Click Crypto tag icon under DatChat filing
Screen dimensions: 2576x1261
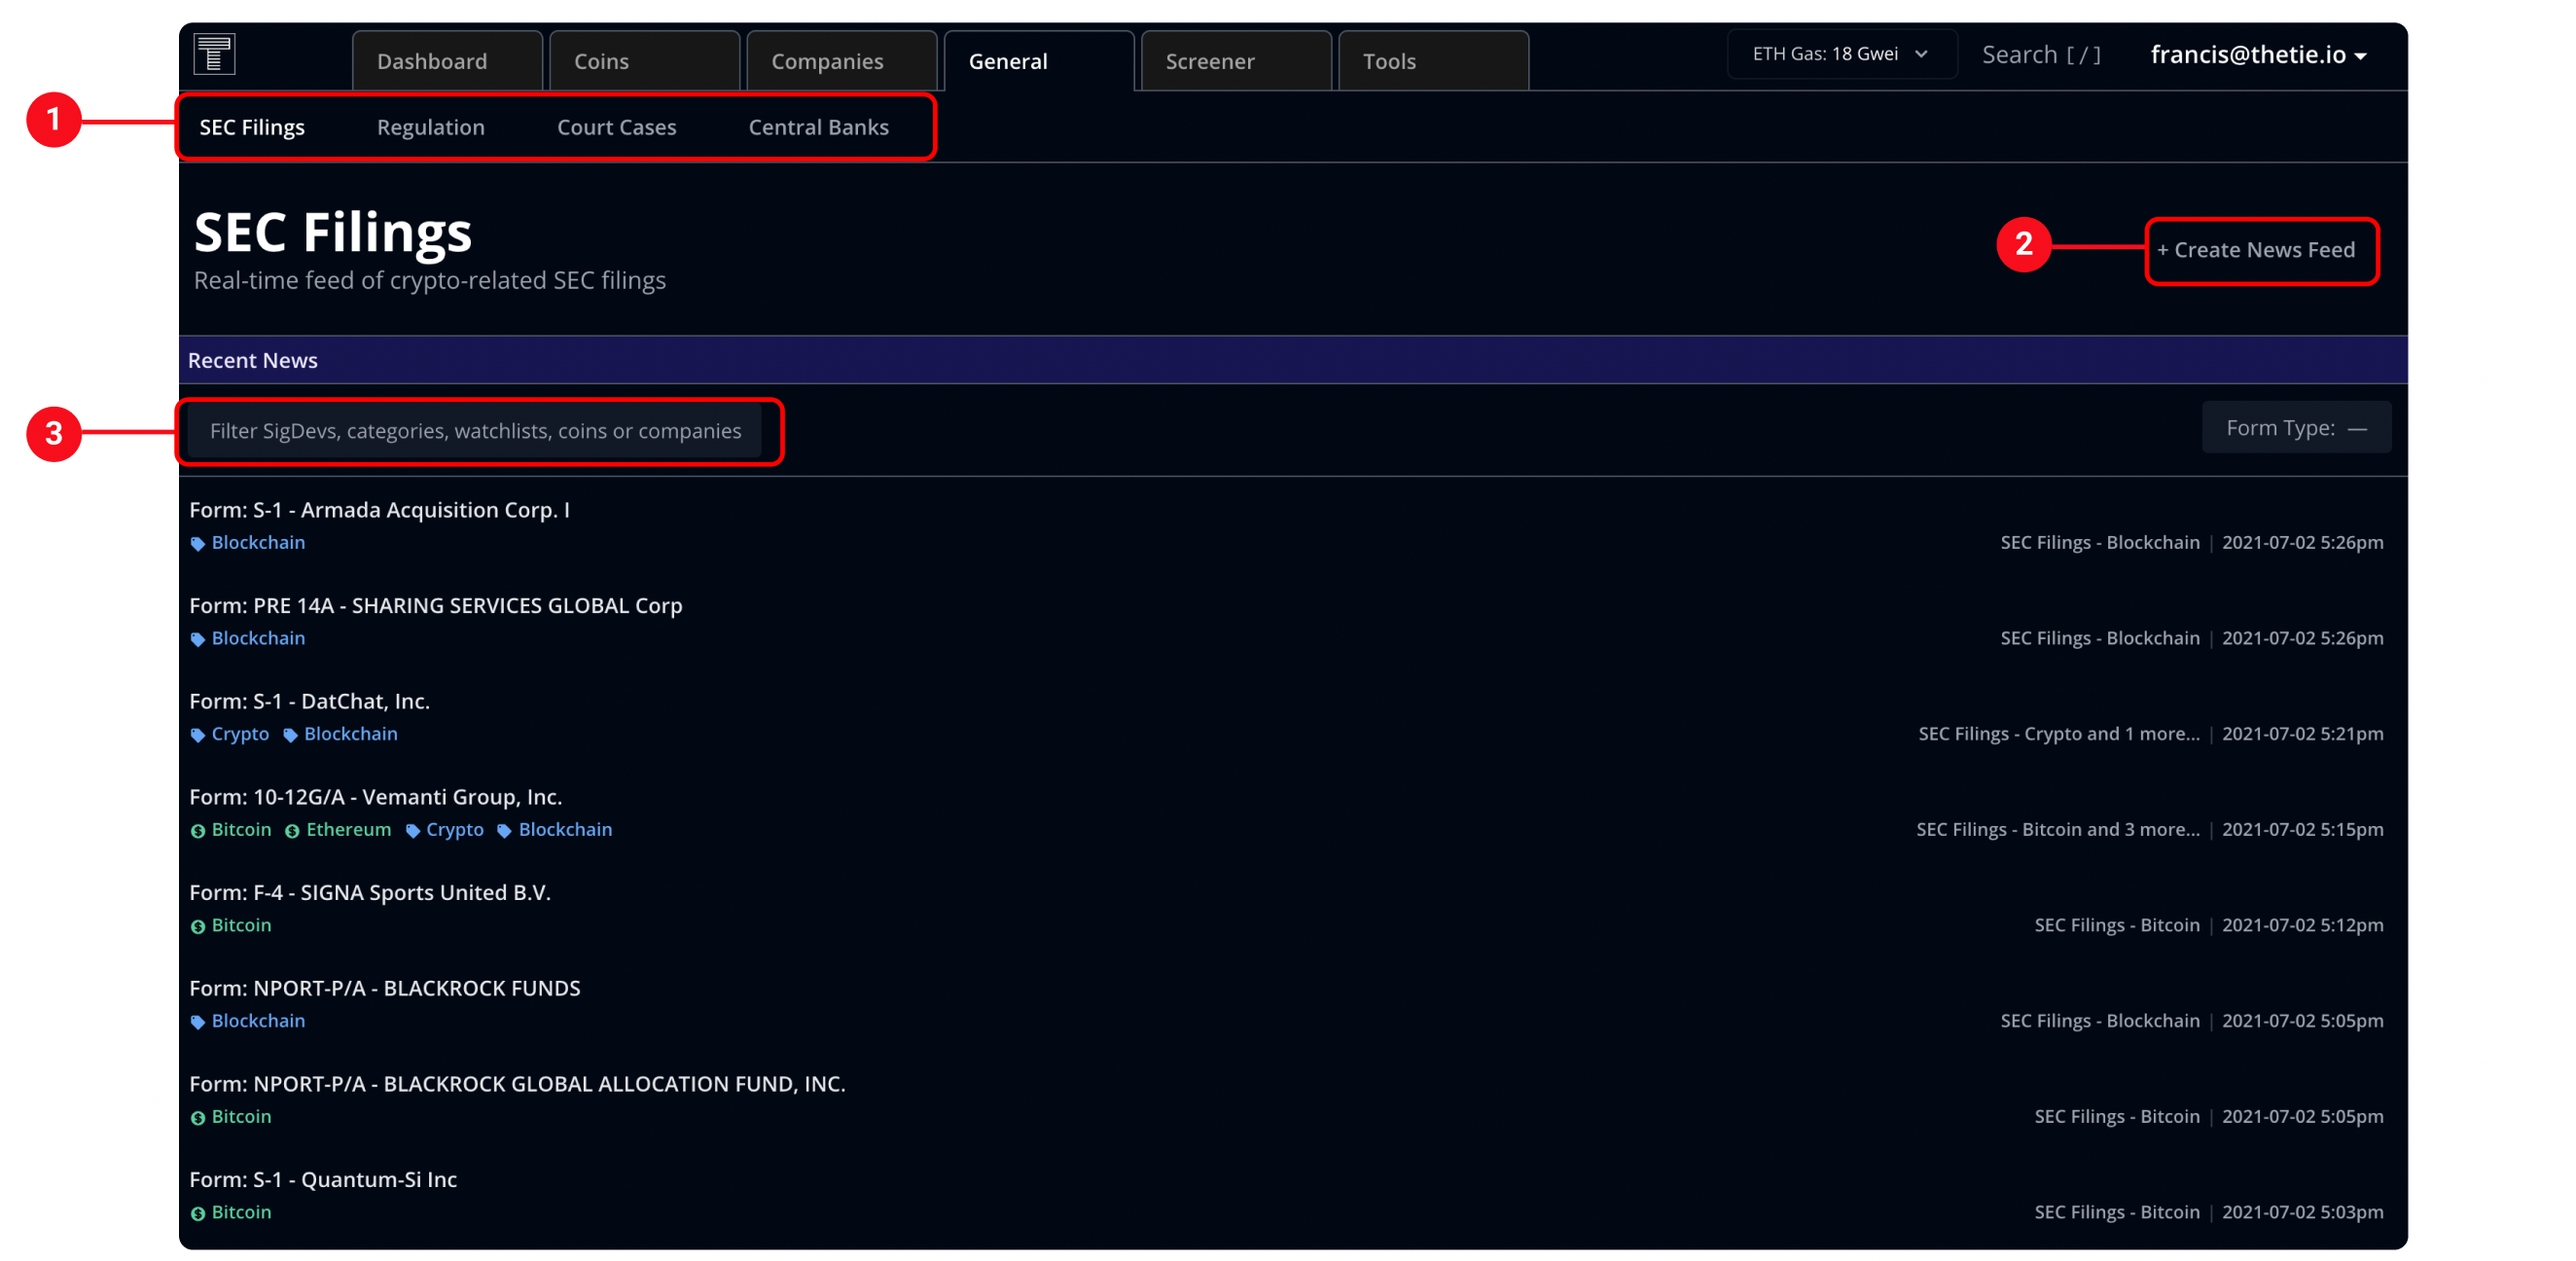[x=198, y=735]
